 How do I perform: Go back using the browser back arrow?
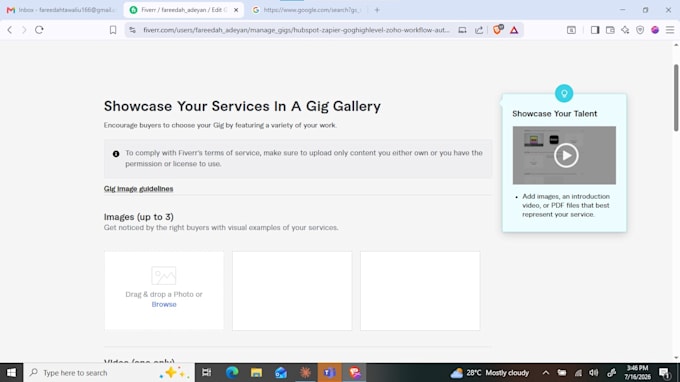point(10,30)
